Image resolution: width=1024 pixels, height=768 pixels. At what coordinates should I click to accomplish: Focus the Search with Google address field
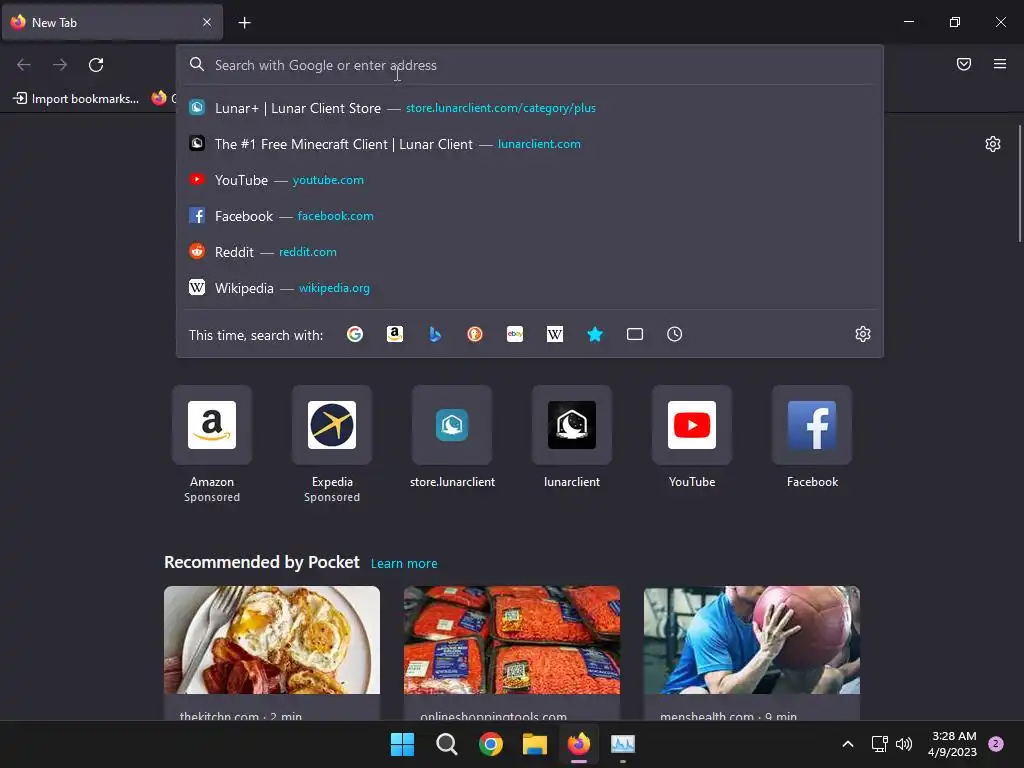(530, 65)
